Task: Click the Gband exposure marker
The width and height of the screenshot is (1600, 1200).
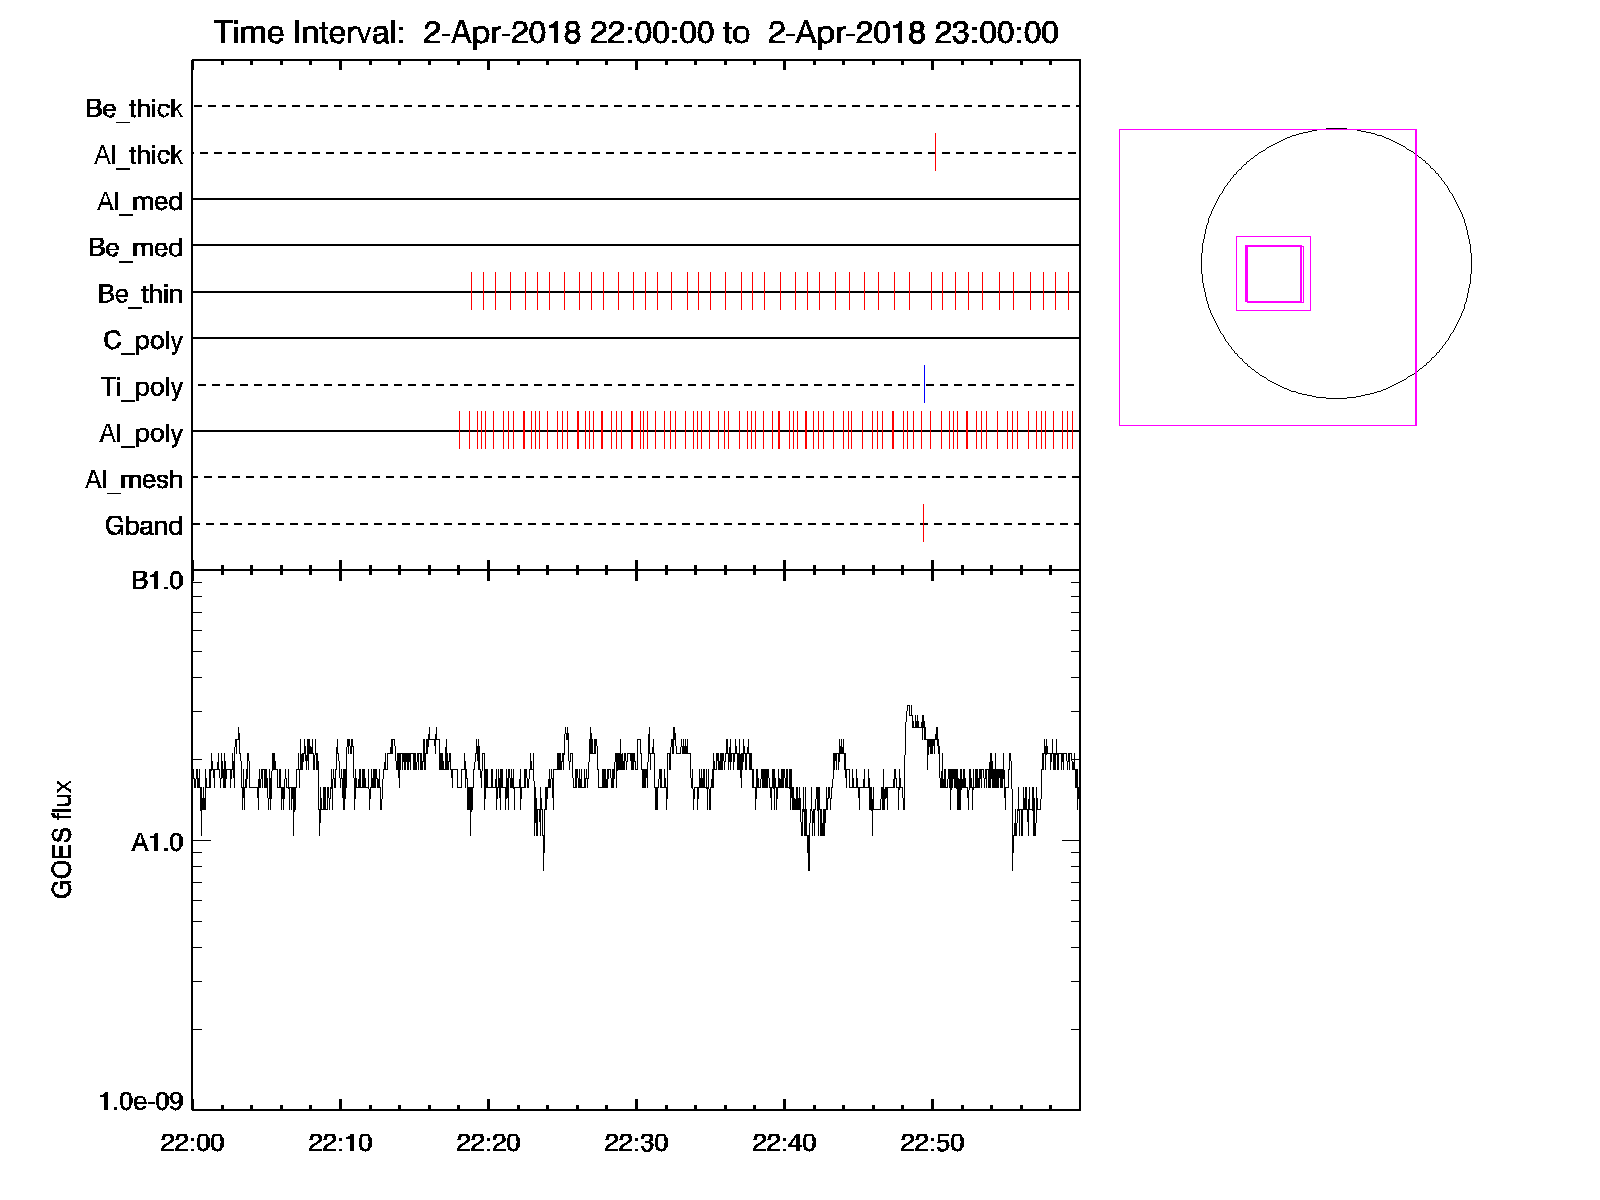Action: [x=923, y=523]
